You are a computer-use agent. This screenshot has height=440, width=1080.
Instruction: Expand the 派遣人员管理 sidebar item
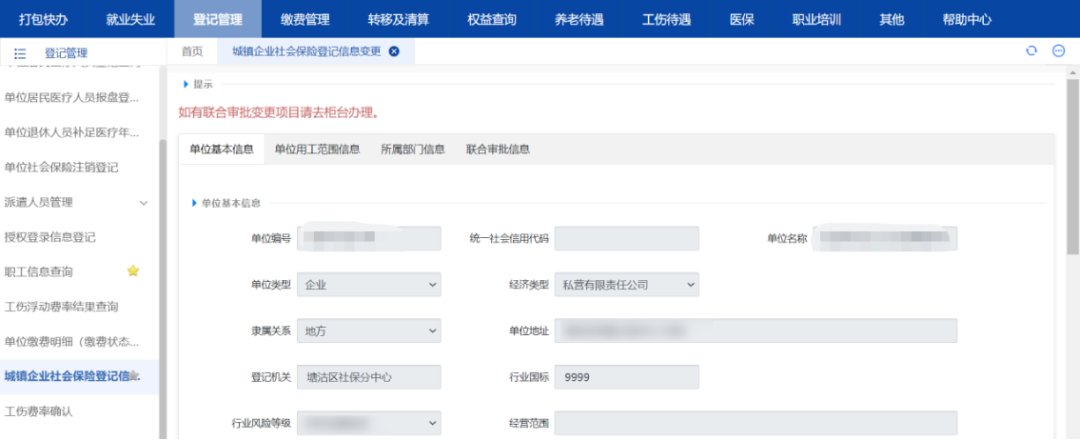click(143, 203)
